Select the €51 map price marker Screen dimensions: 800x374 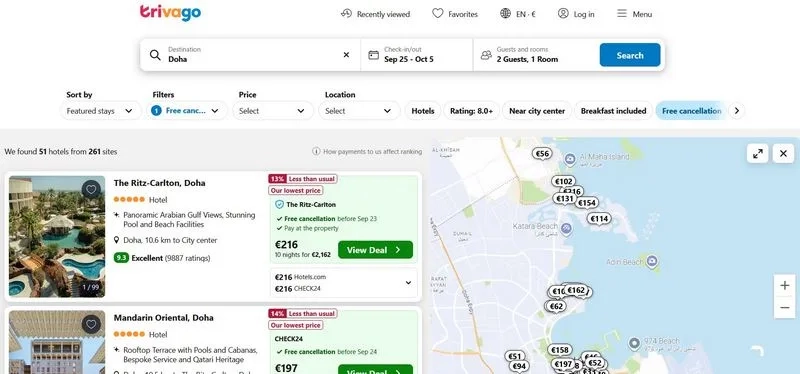click(515, 356)
